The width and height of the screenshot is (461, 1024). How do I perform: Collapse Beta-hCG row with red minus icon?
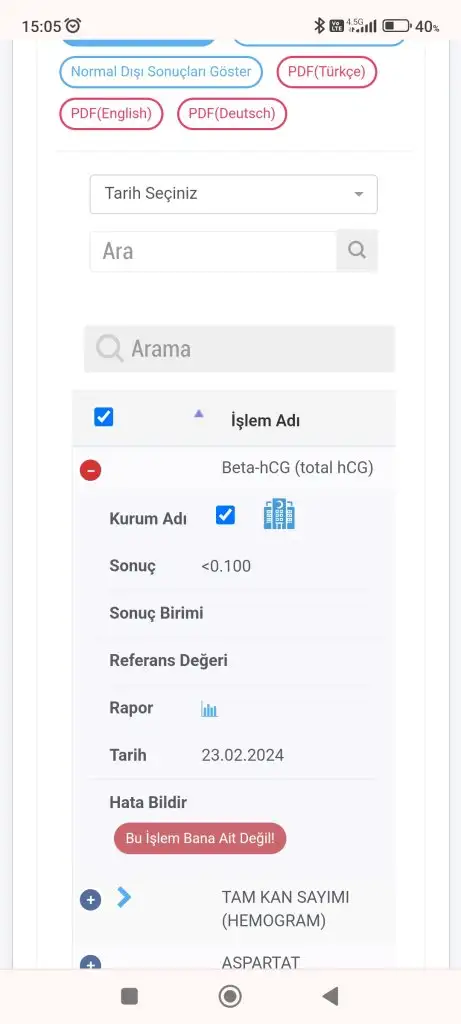click(x=90, y=470)
